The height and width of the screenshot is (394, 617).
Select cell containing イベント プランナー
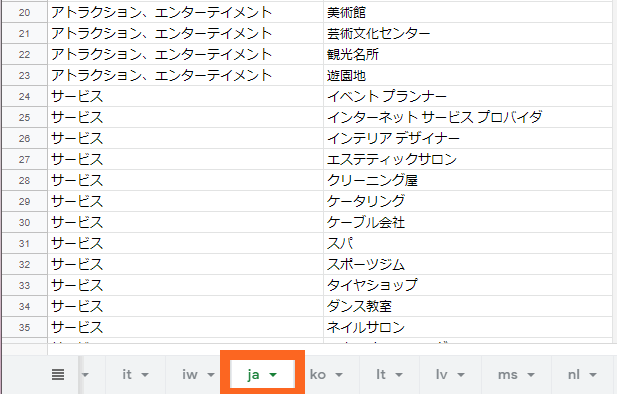(x=468, y=96)
